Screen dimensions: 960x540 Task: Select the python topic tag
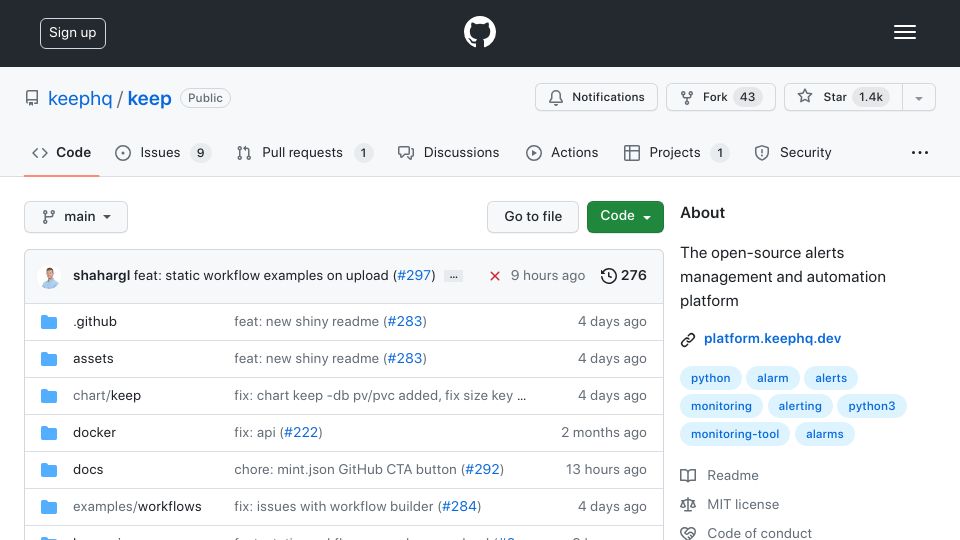[x=711, y=378]
